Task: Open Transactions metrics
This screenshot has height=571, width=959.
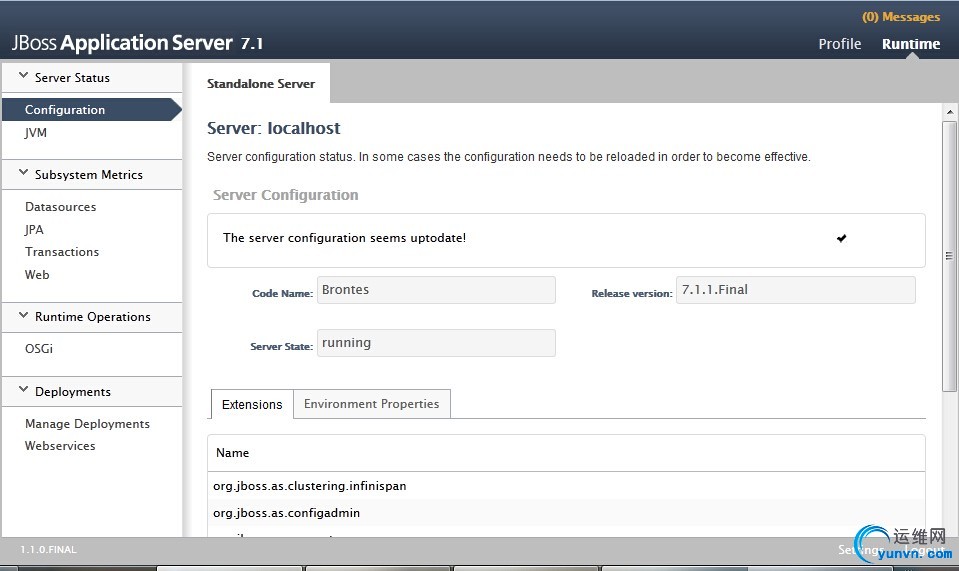Action: coord(62,252)
